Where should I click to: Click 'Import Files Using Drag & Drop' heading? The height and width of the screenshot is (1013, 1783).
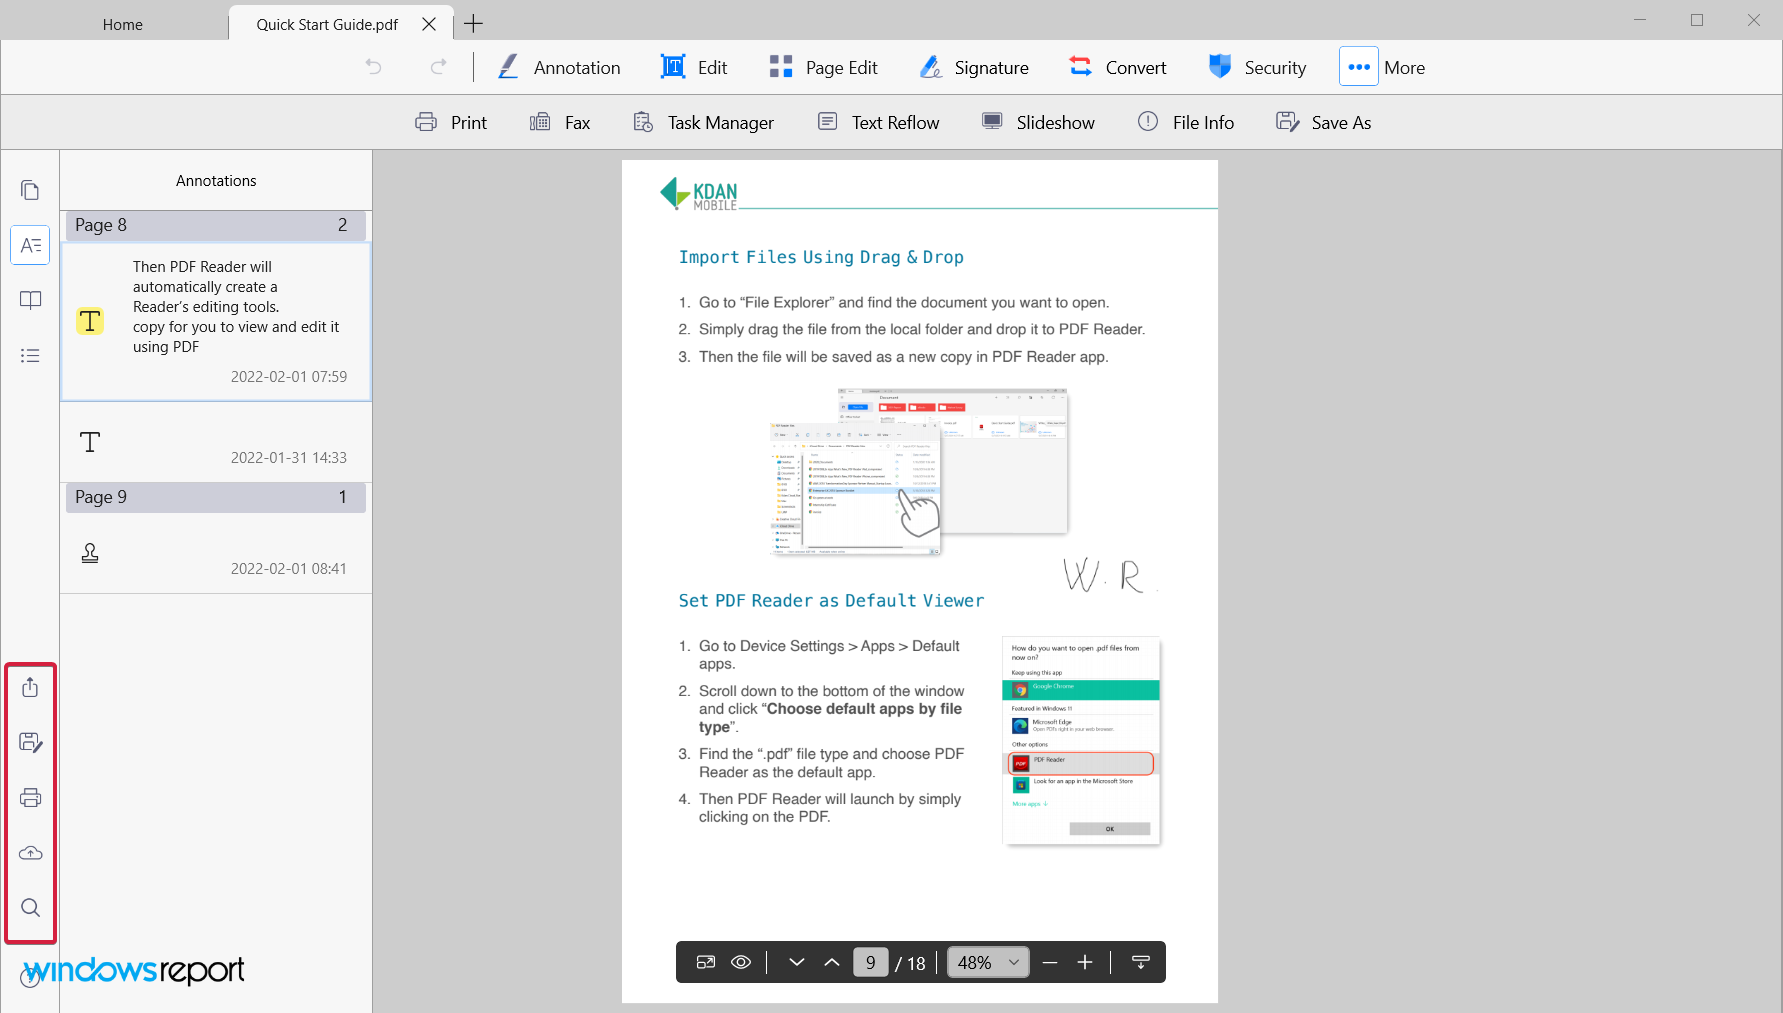click(x=821, y=257)
